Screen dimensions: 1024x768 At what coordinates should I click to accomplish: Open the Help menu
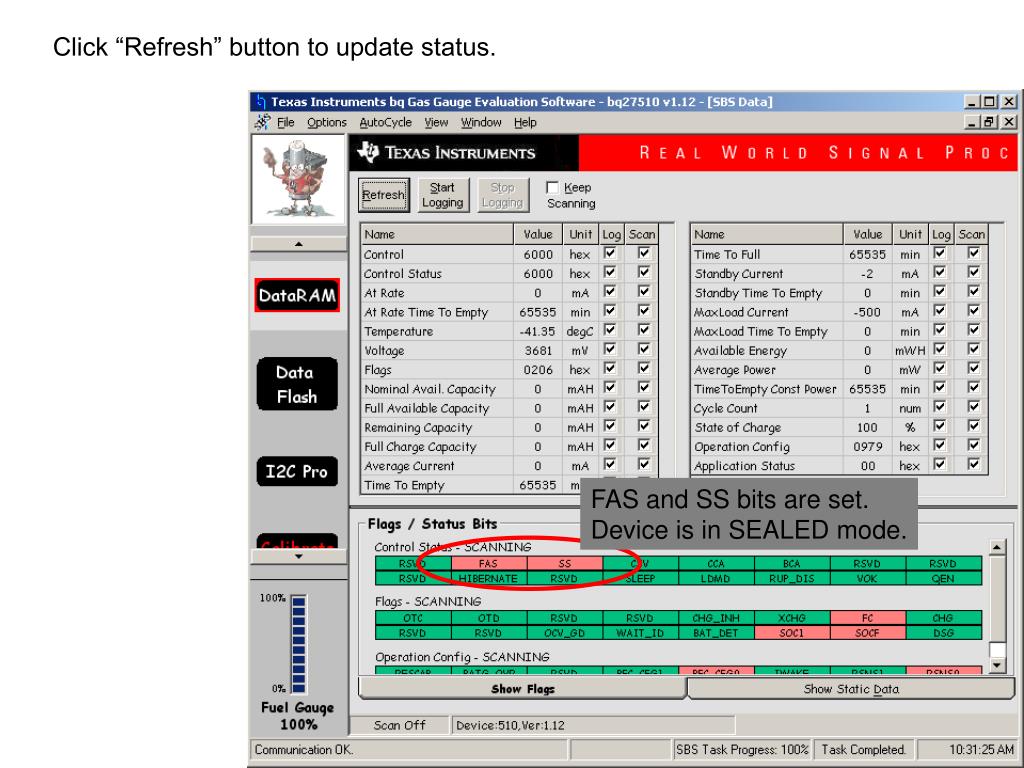pyautogui.click(x=525, y=122)
